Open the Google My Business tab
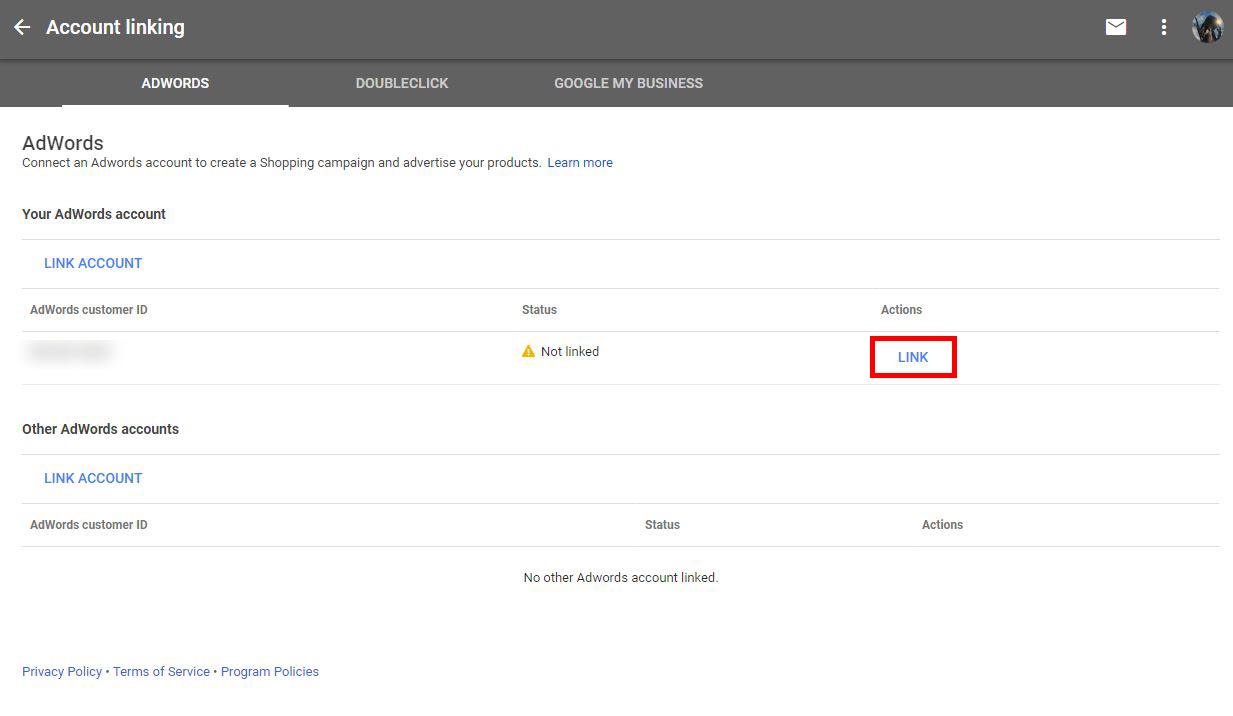Viewport: 1233px width, 716px height. [x=629, y=83]
